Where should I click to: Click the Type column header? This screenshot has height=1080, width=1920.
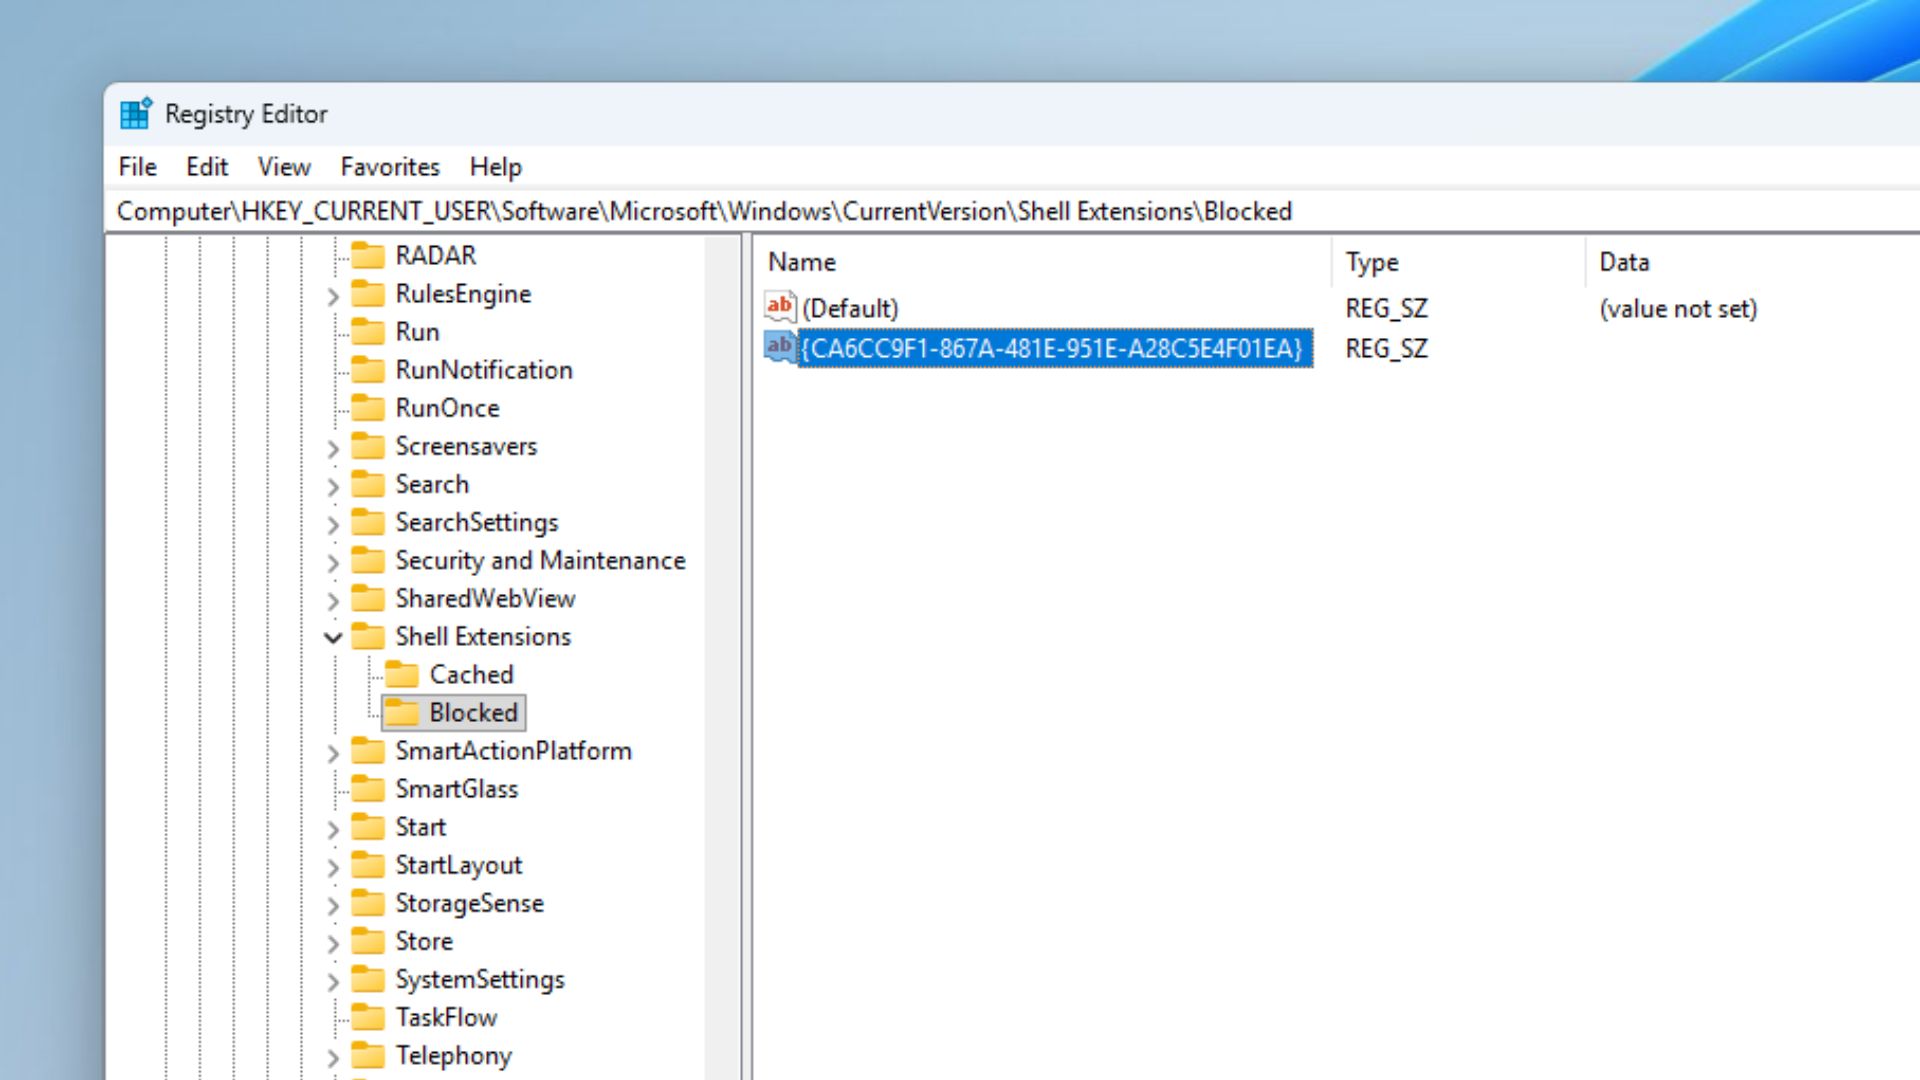[1371, 261]
